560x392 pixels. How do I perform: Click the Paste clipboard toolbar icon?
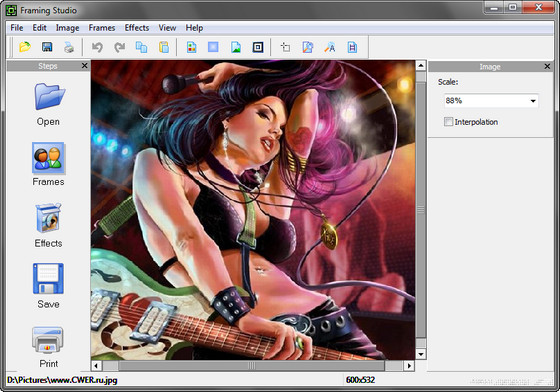point(164,47)
